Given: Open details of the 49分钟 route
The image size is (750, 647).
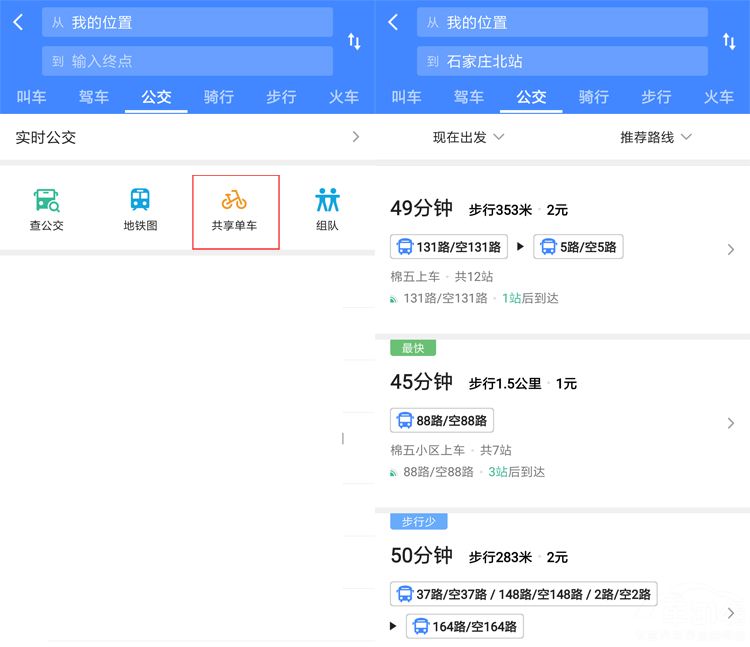Looking at the screenshot, I should (x=562, y=250).
